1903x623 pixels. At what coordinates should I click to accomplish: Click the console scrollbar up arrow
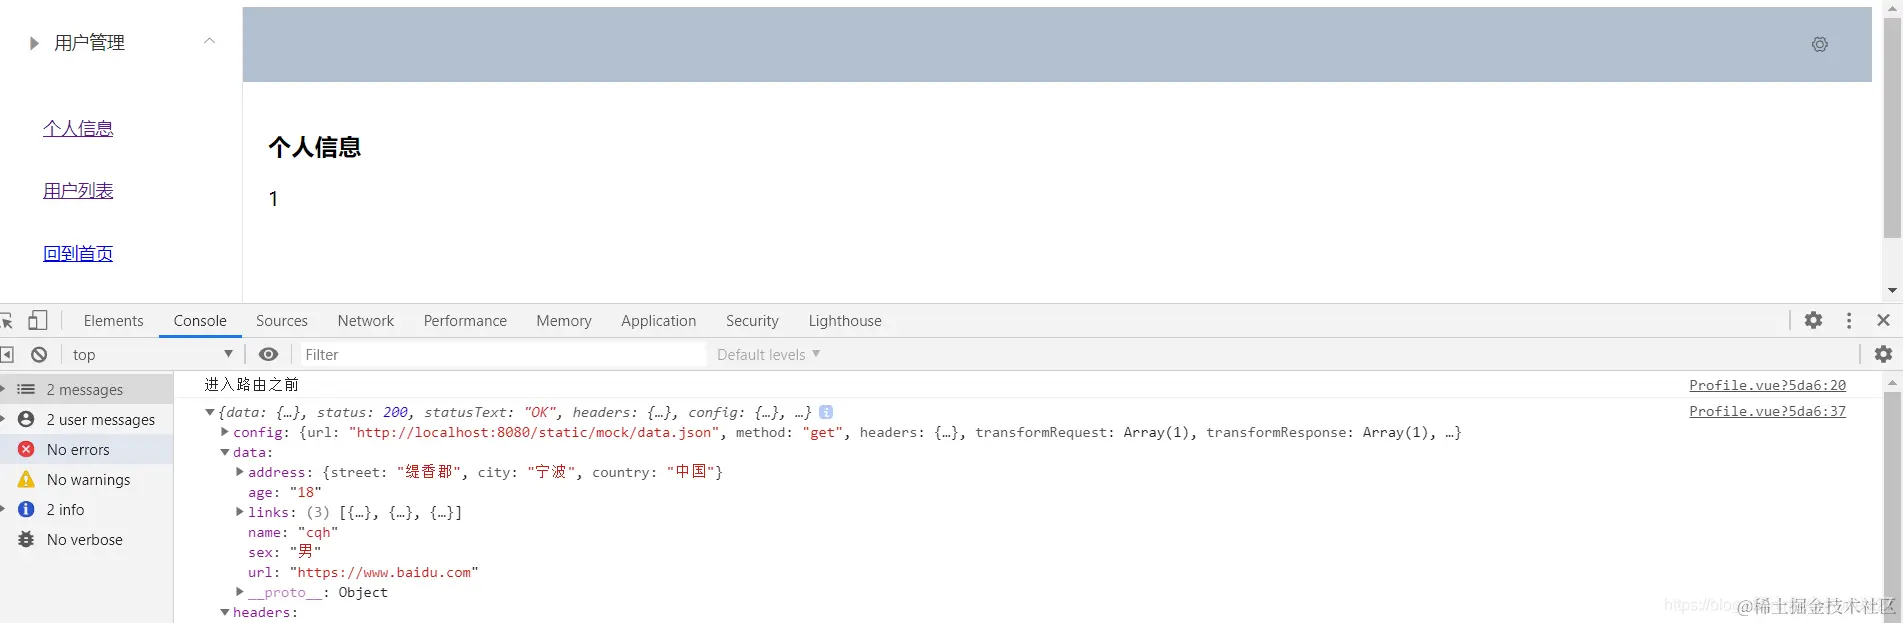point(1892,383)
